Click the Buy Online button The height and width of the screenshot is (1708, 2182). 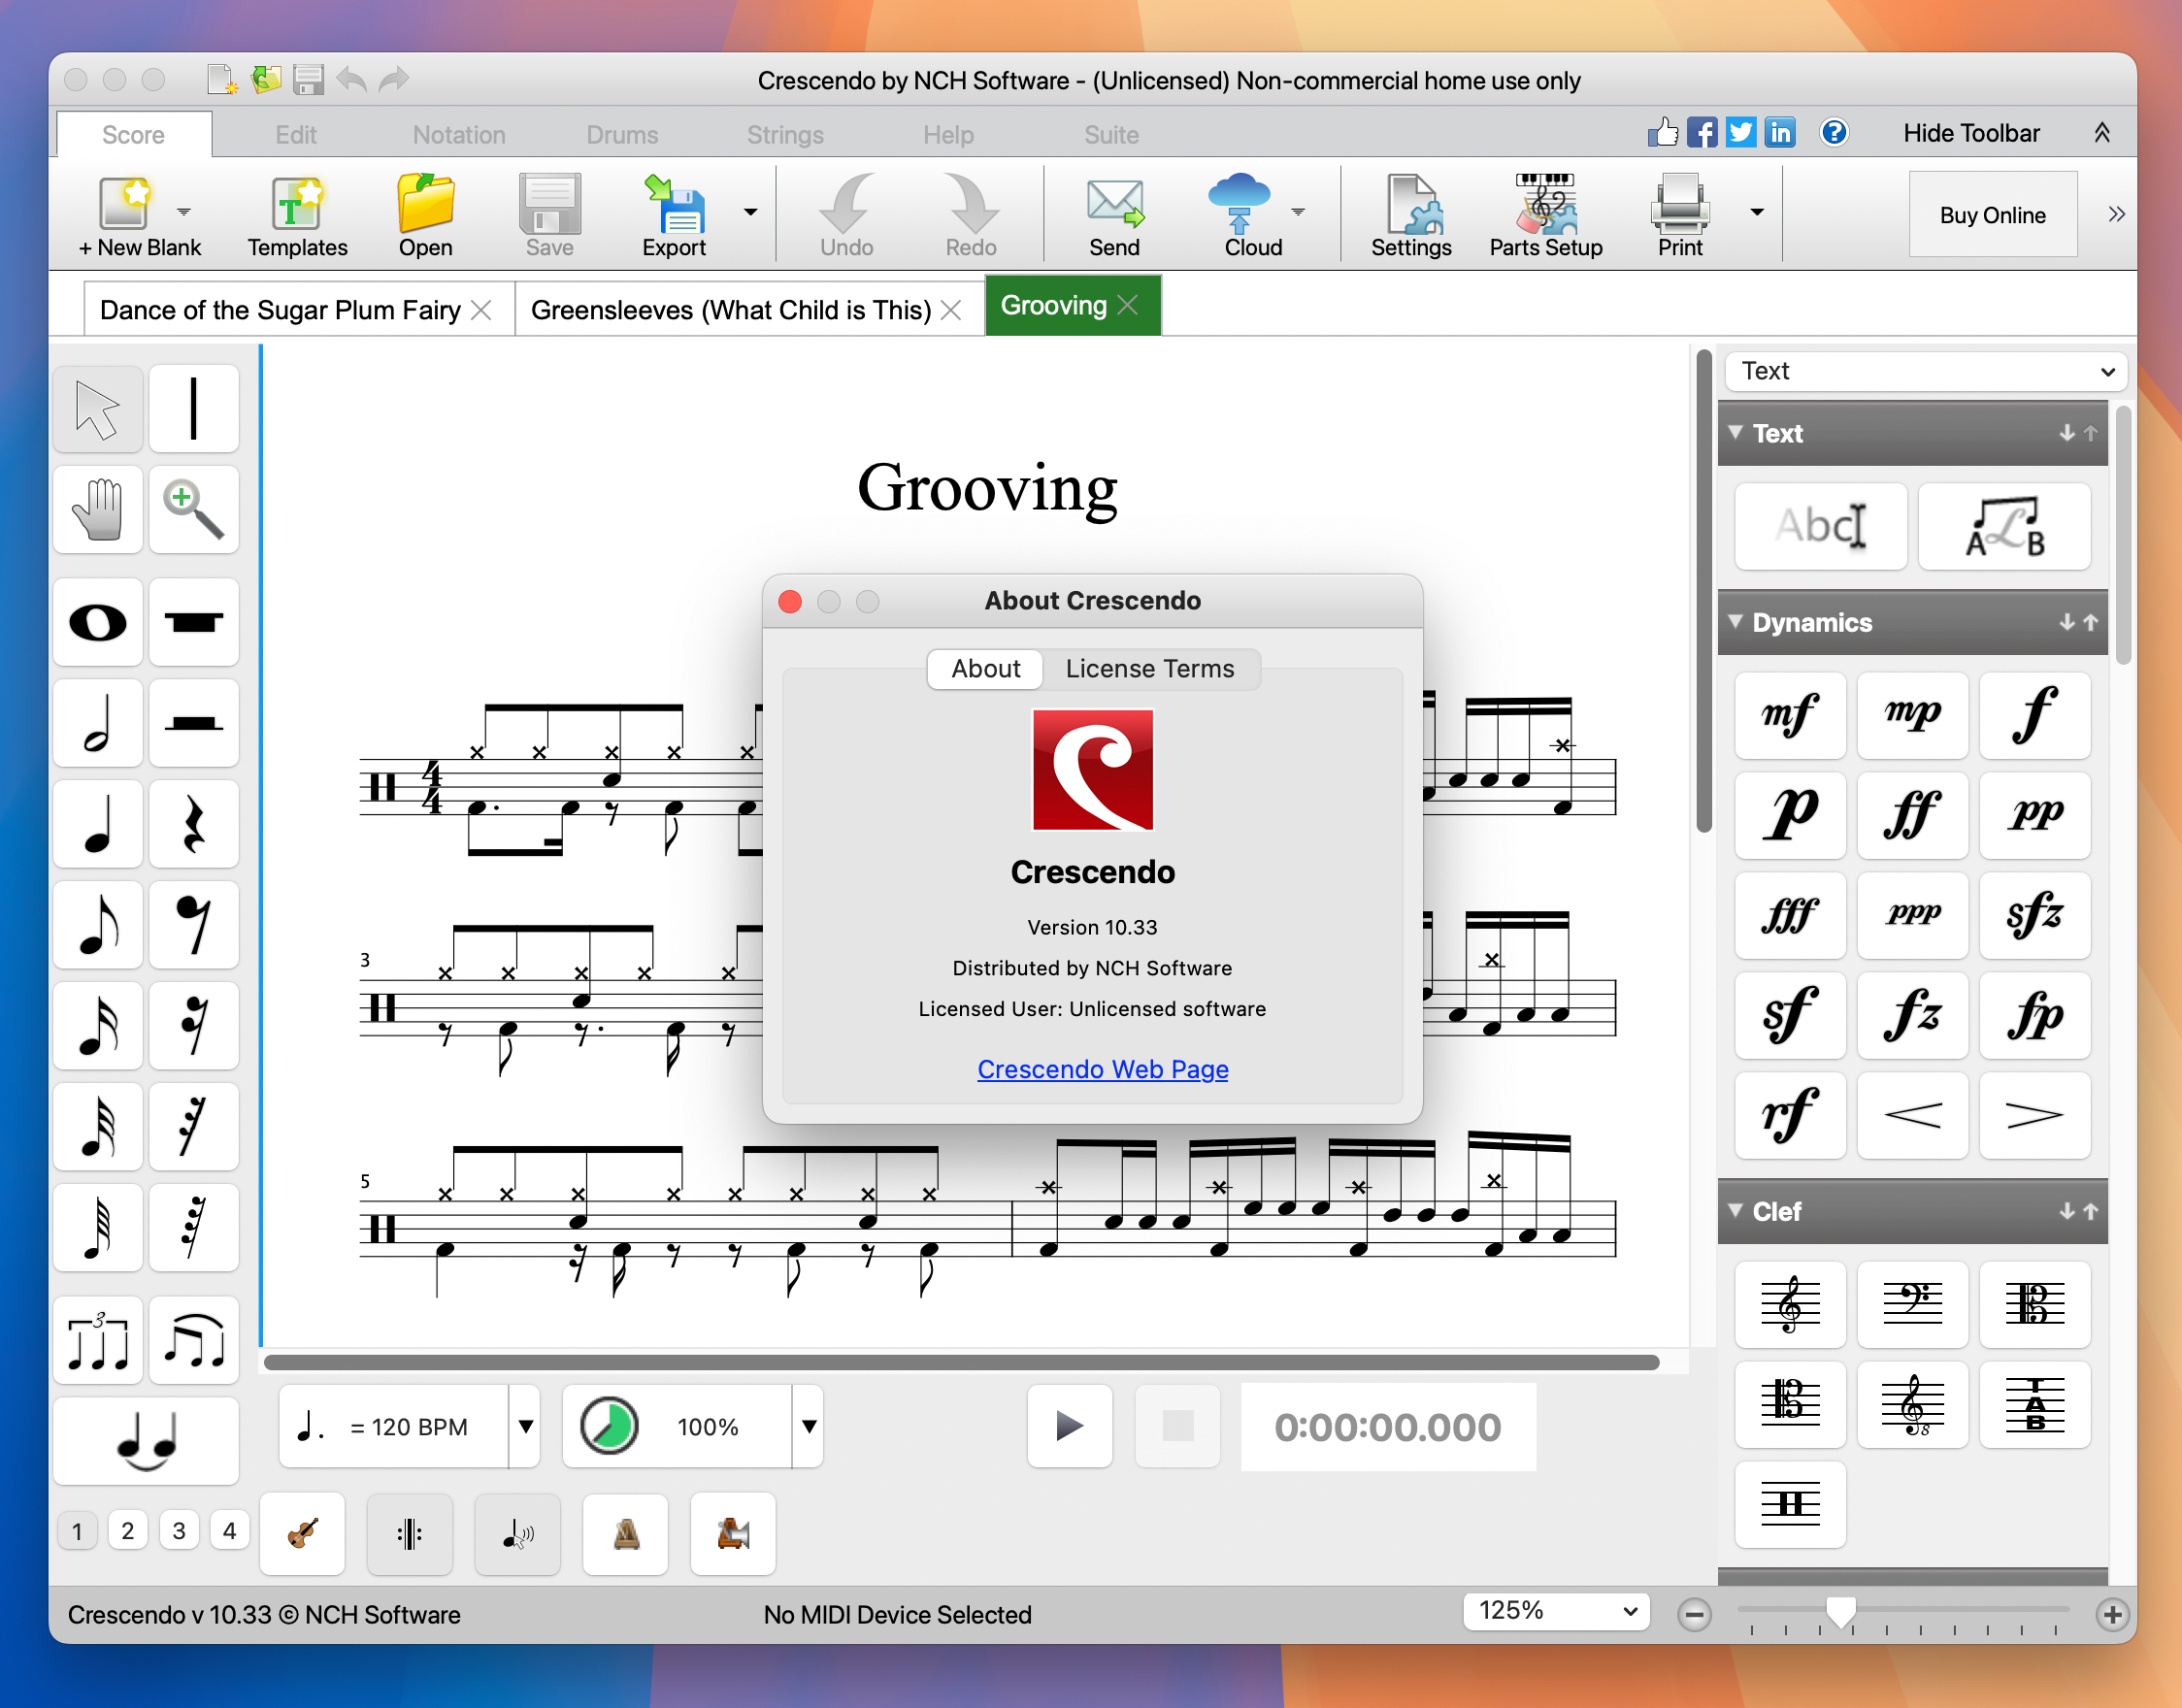click(x=1992, y=215)
